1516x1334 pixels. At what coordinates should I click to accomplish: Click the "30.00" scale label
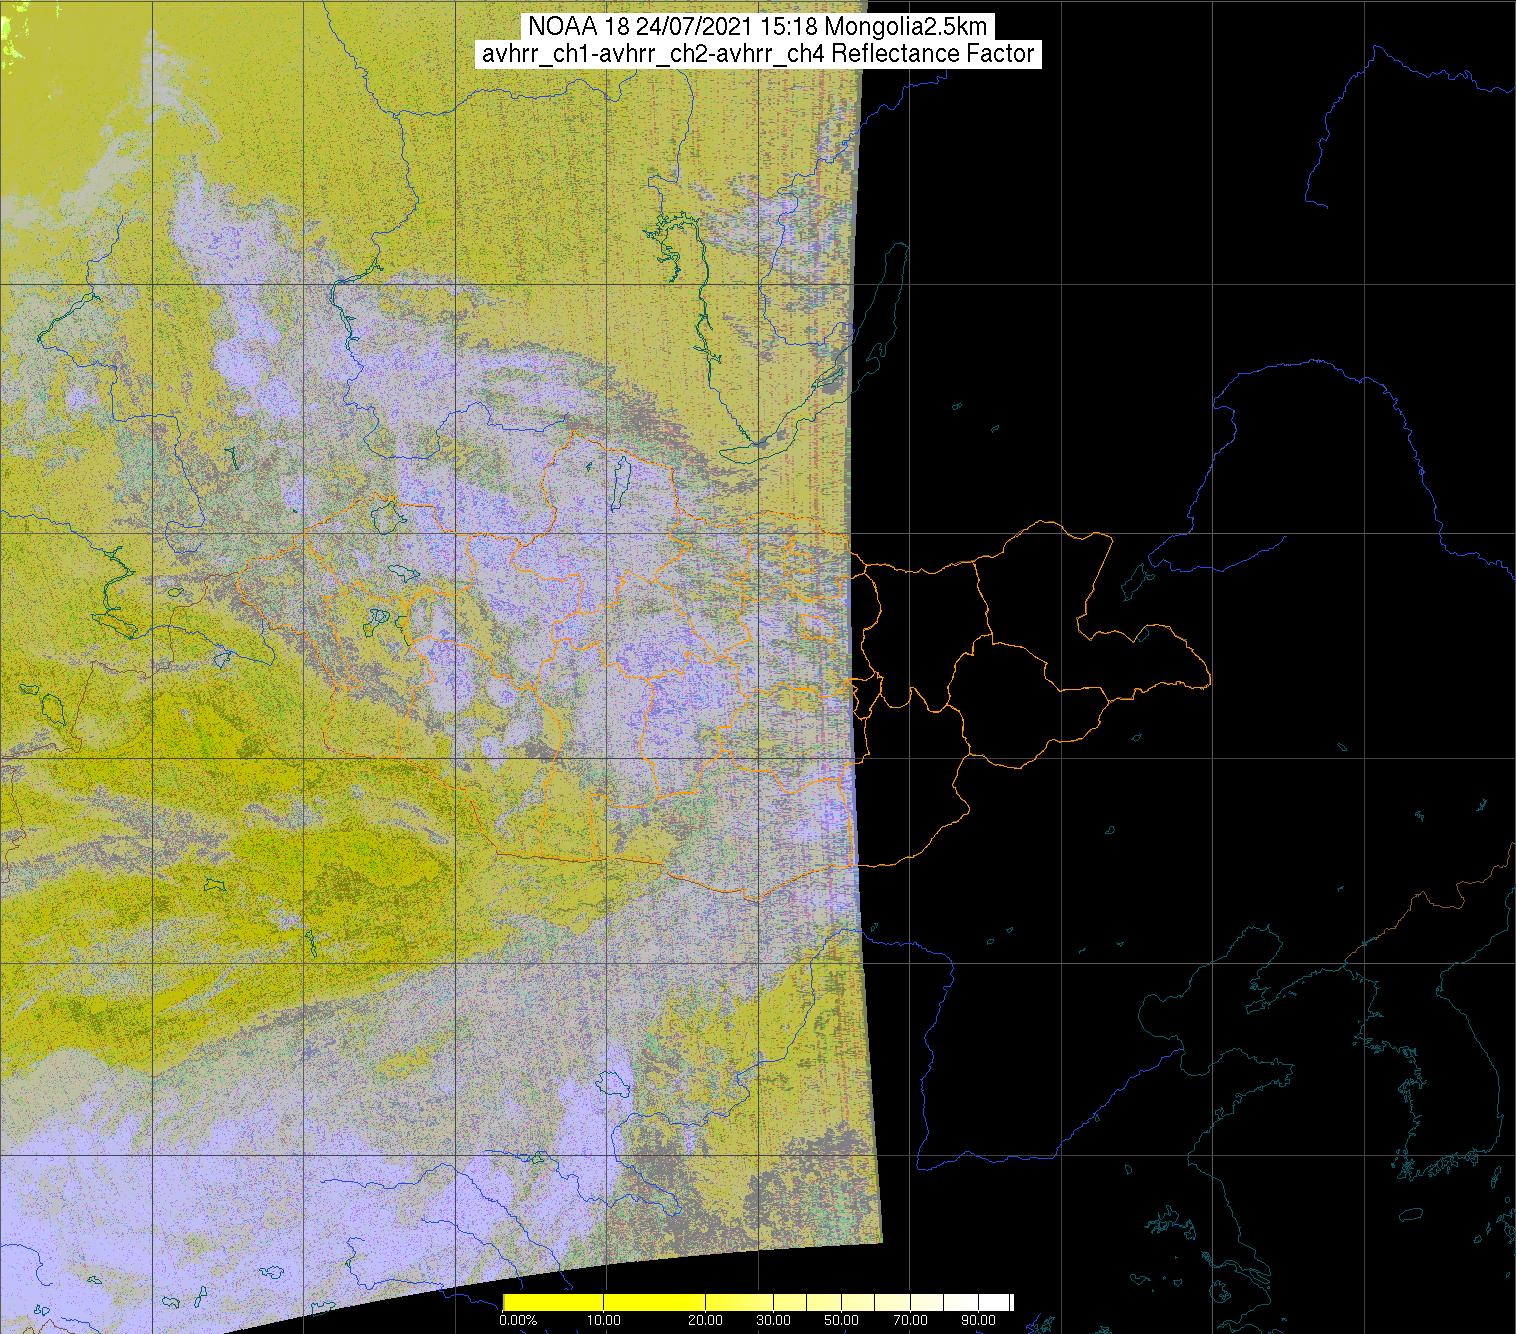pyautogui.click(x=775, y=1321)
